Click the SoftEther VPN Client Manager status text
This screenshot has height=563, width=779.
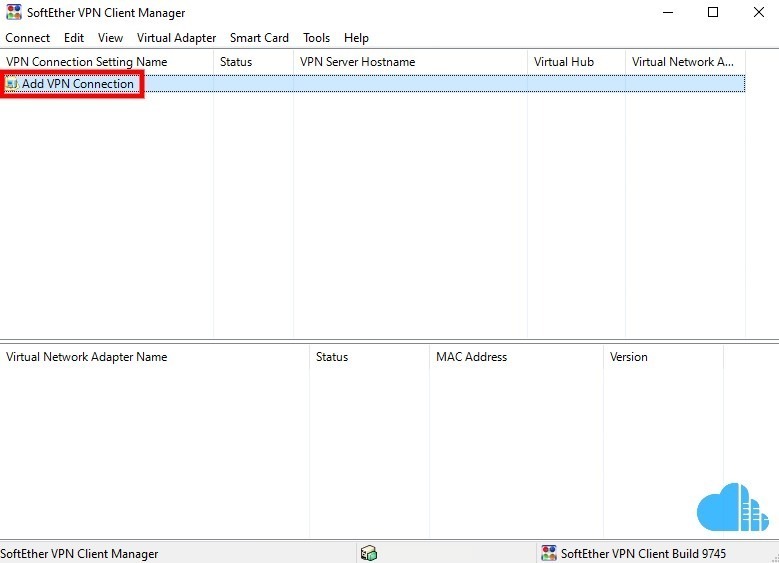click(x=79, y=554)
